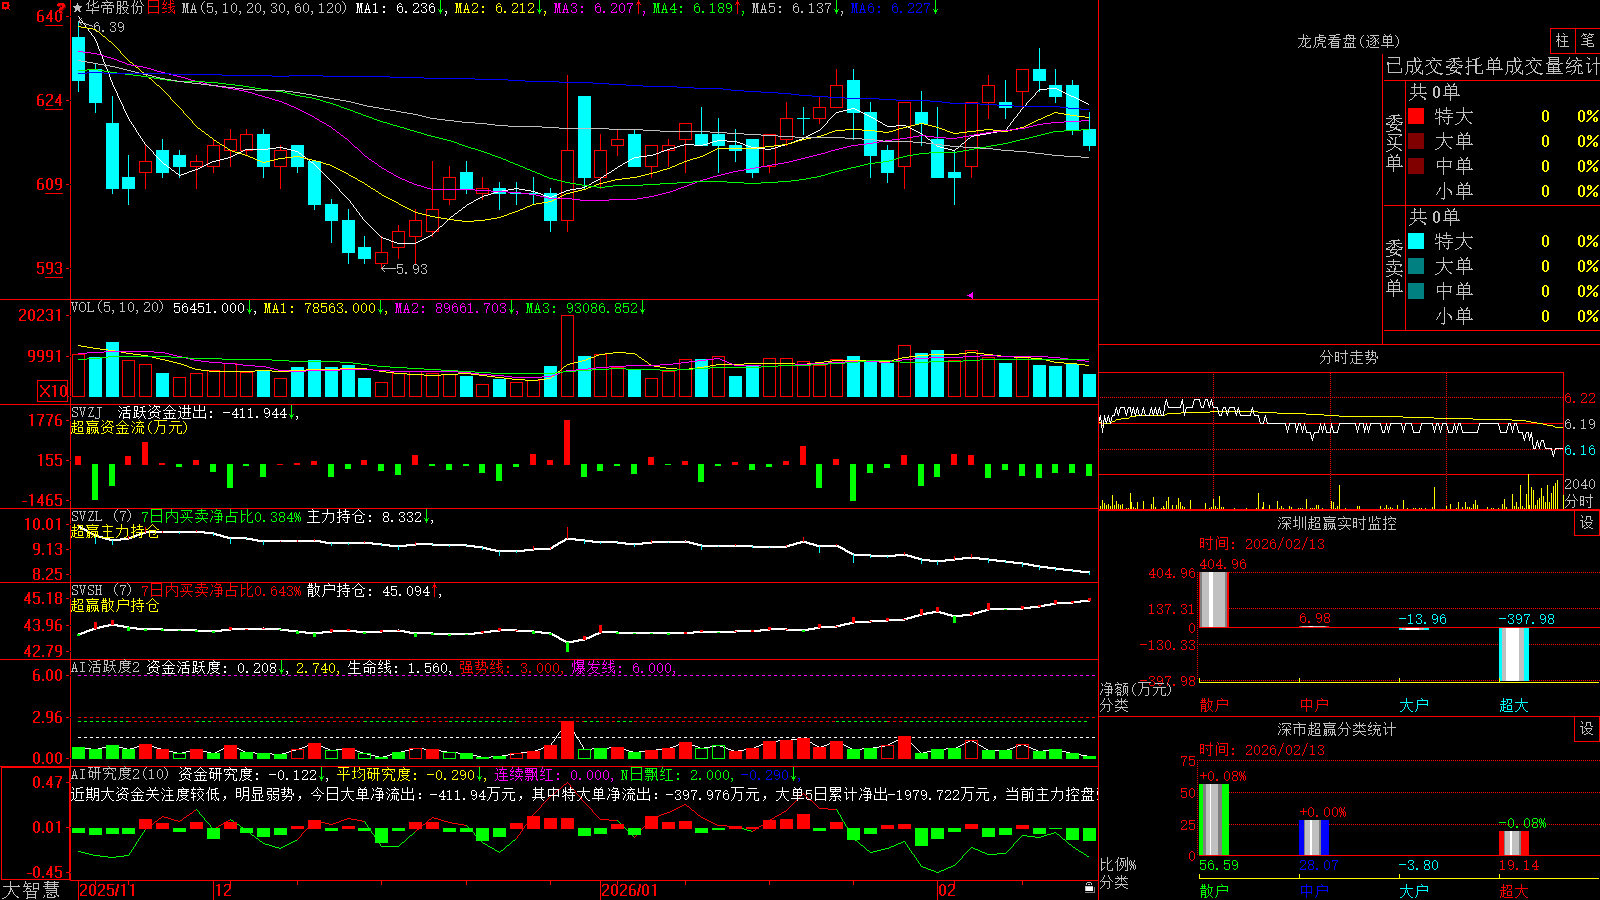Click the 散户持仓: 45.094 value
This screenshot has height=900, width=1600.
point(369,591)
